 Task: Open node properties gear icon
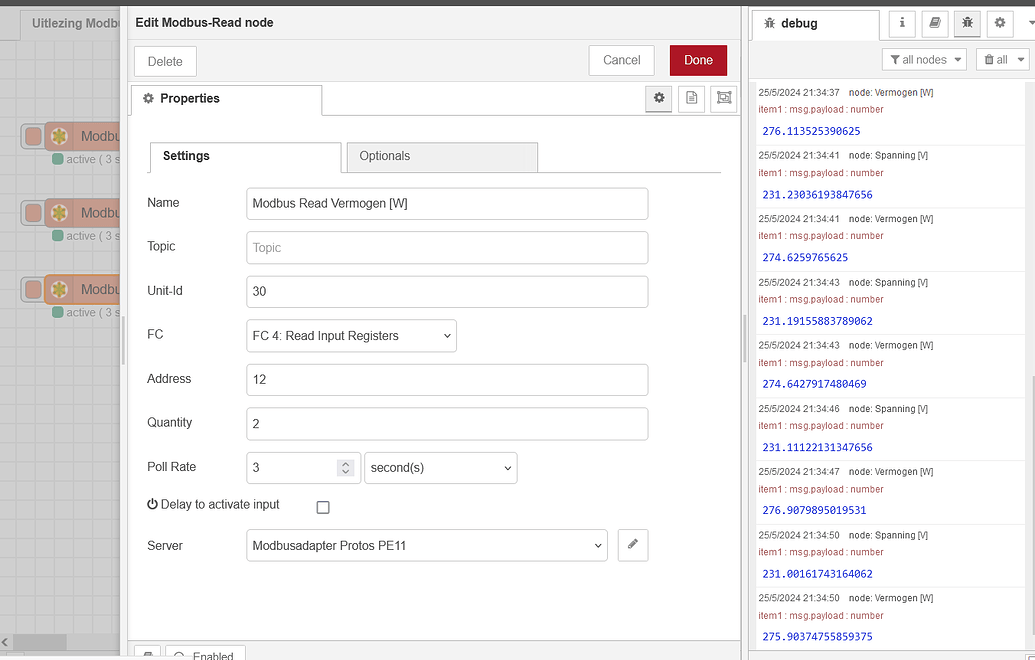pos(659,98)
